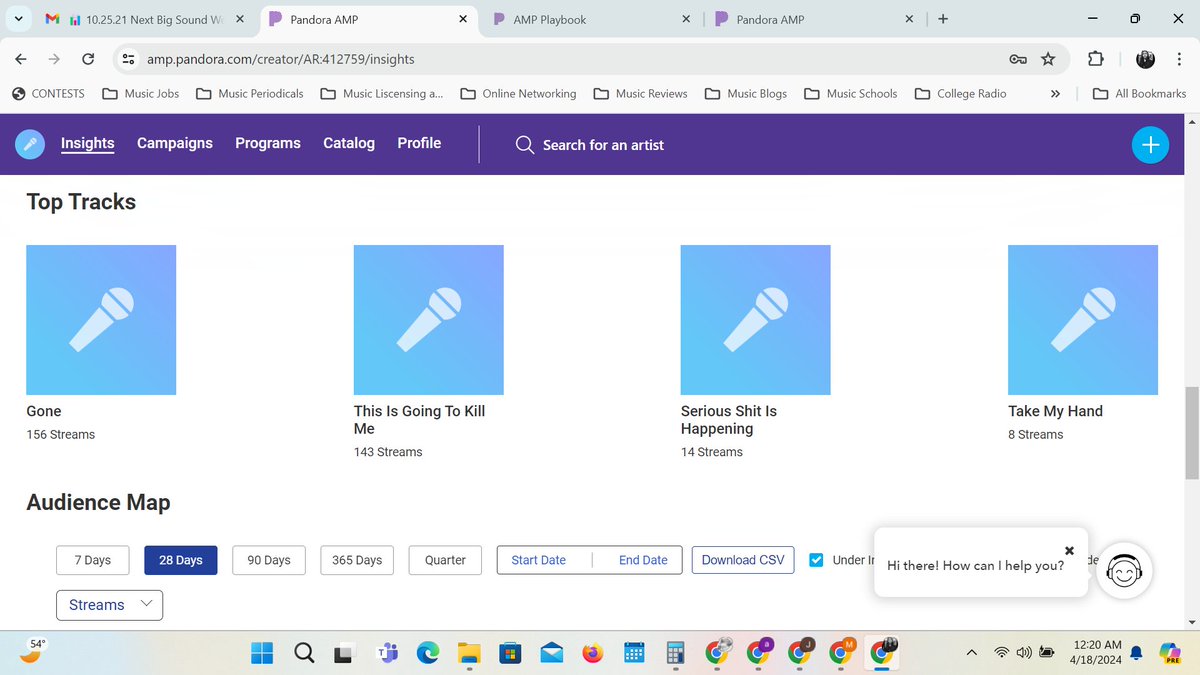Open the Programs section

pyautogui.click(x=268, y=143)
